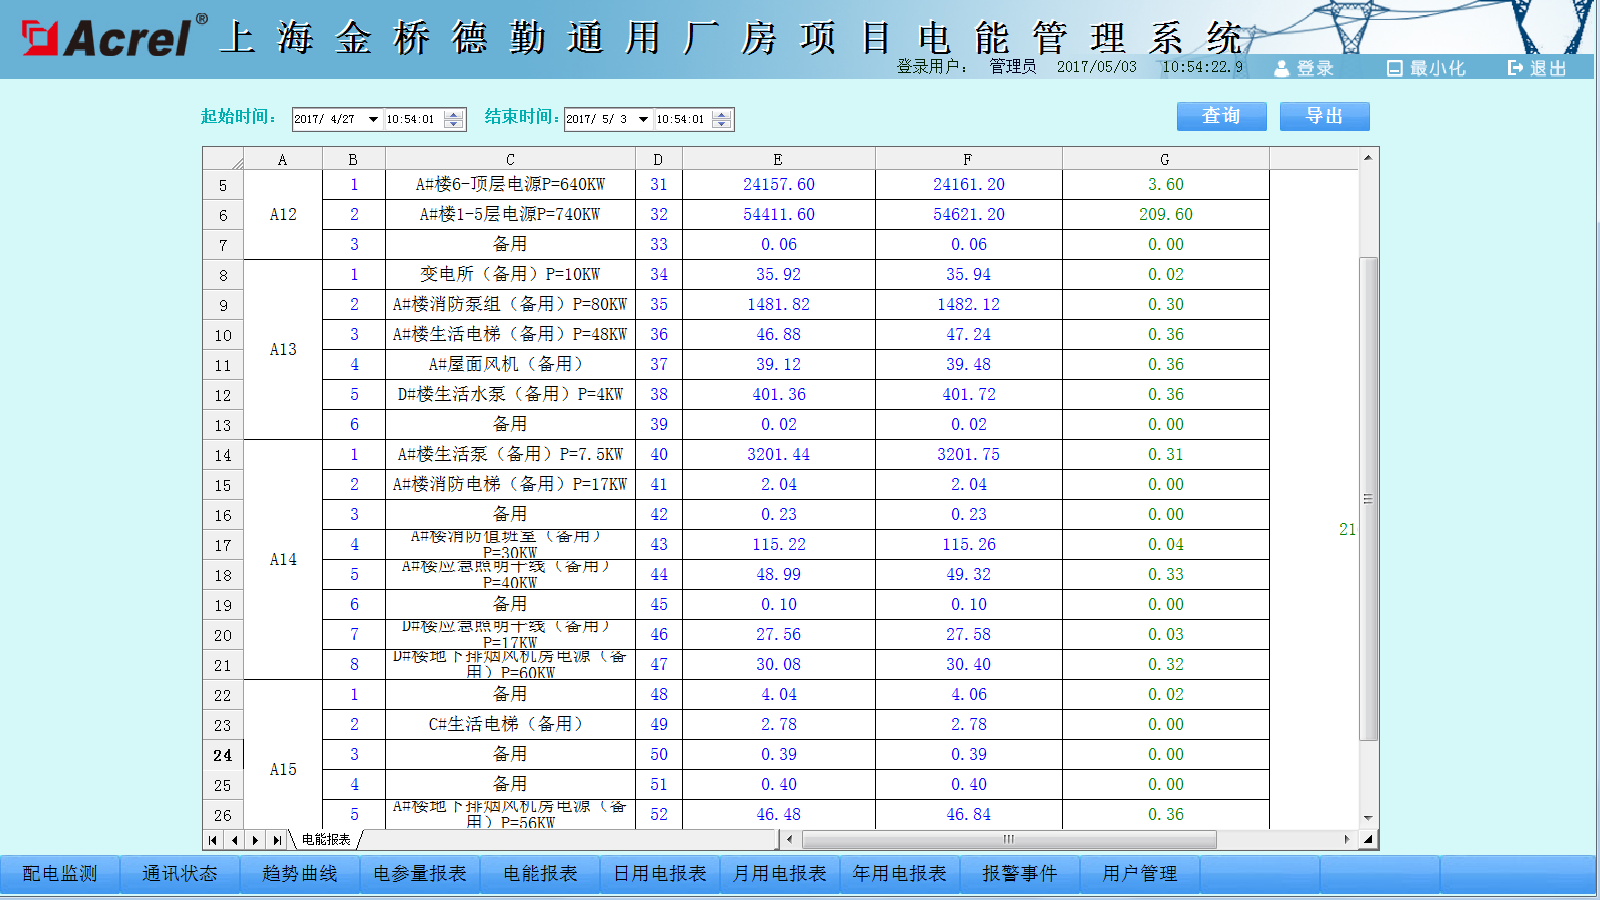This screenshot has height=900, width=1600.
Task: Click the horizontal scrollbar thumb of the table
Action: pos(1008,840)
